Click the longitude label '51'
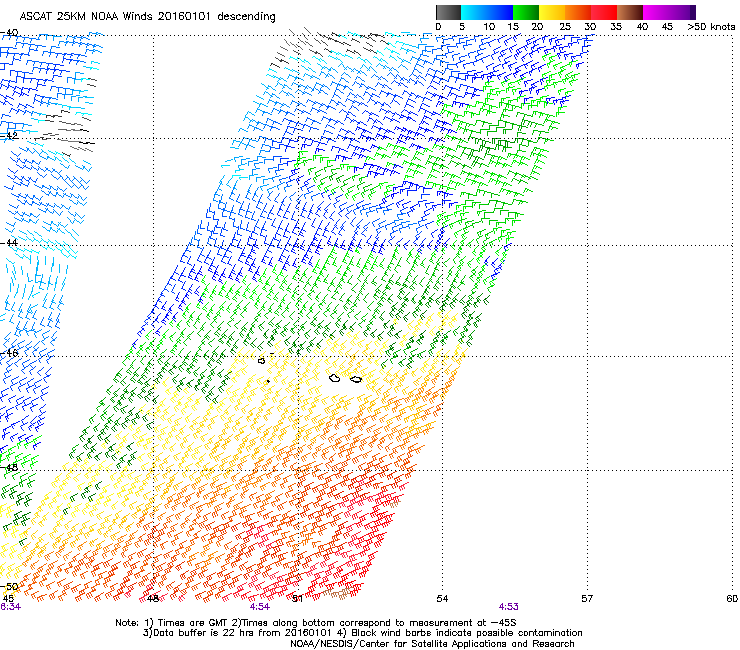This screenshot has width=740, height=650. 297,599
